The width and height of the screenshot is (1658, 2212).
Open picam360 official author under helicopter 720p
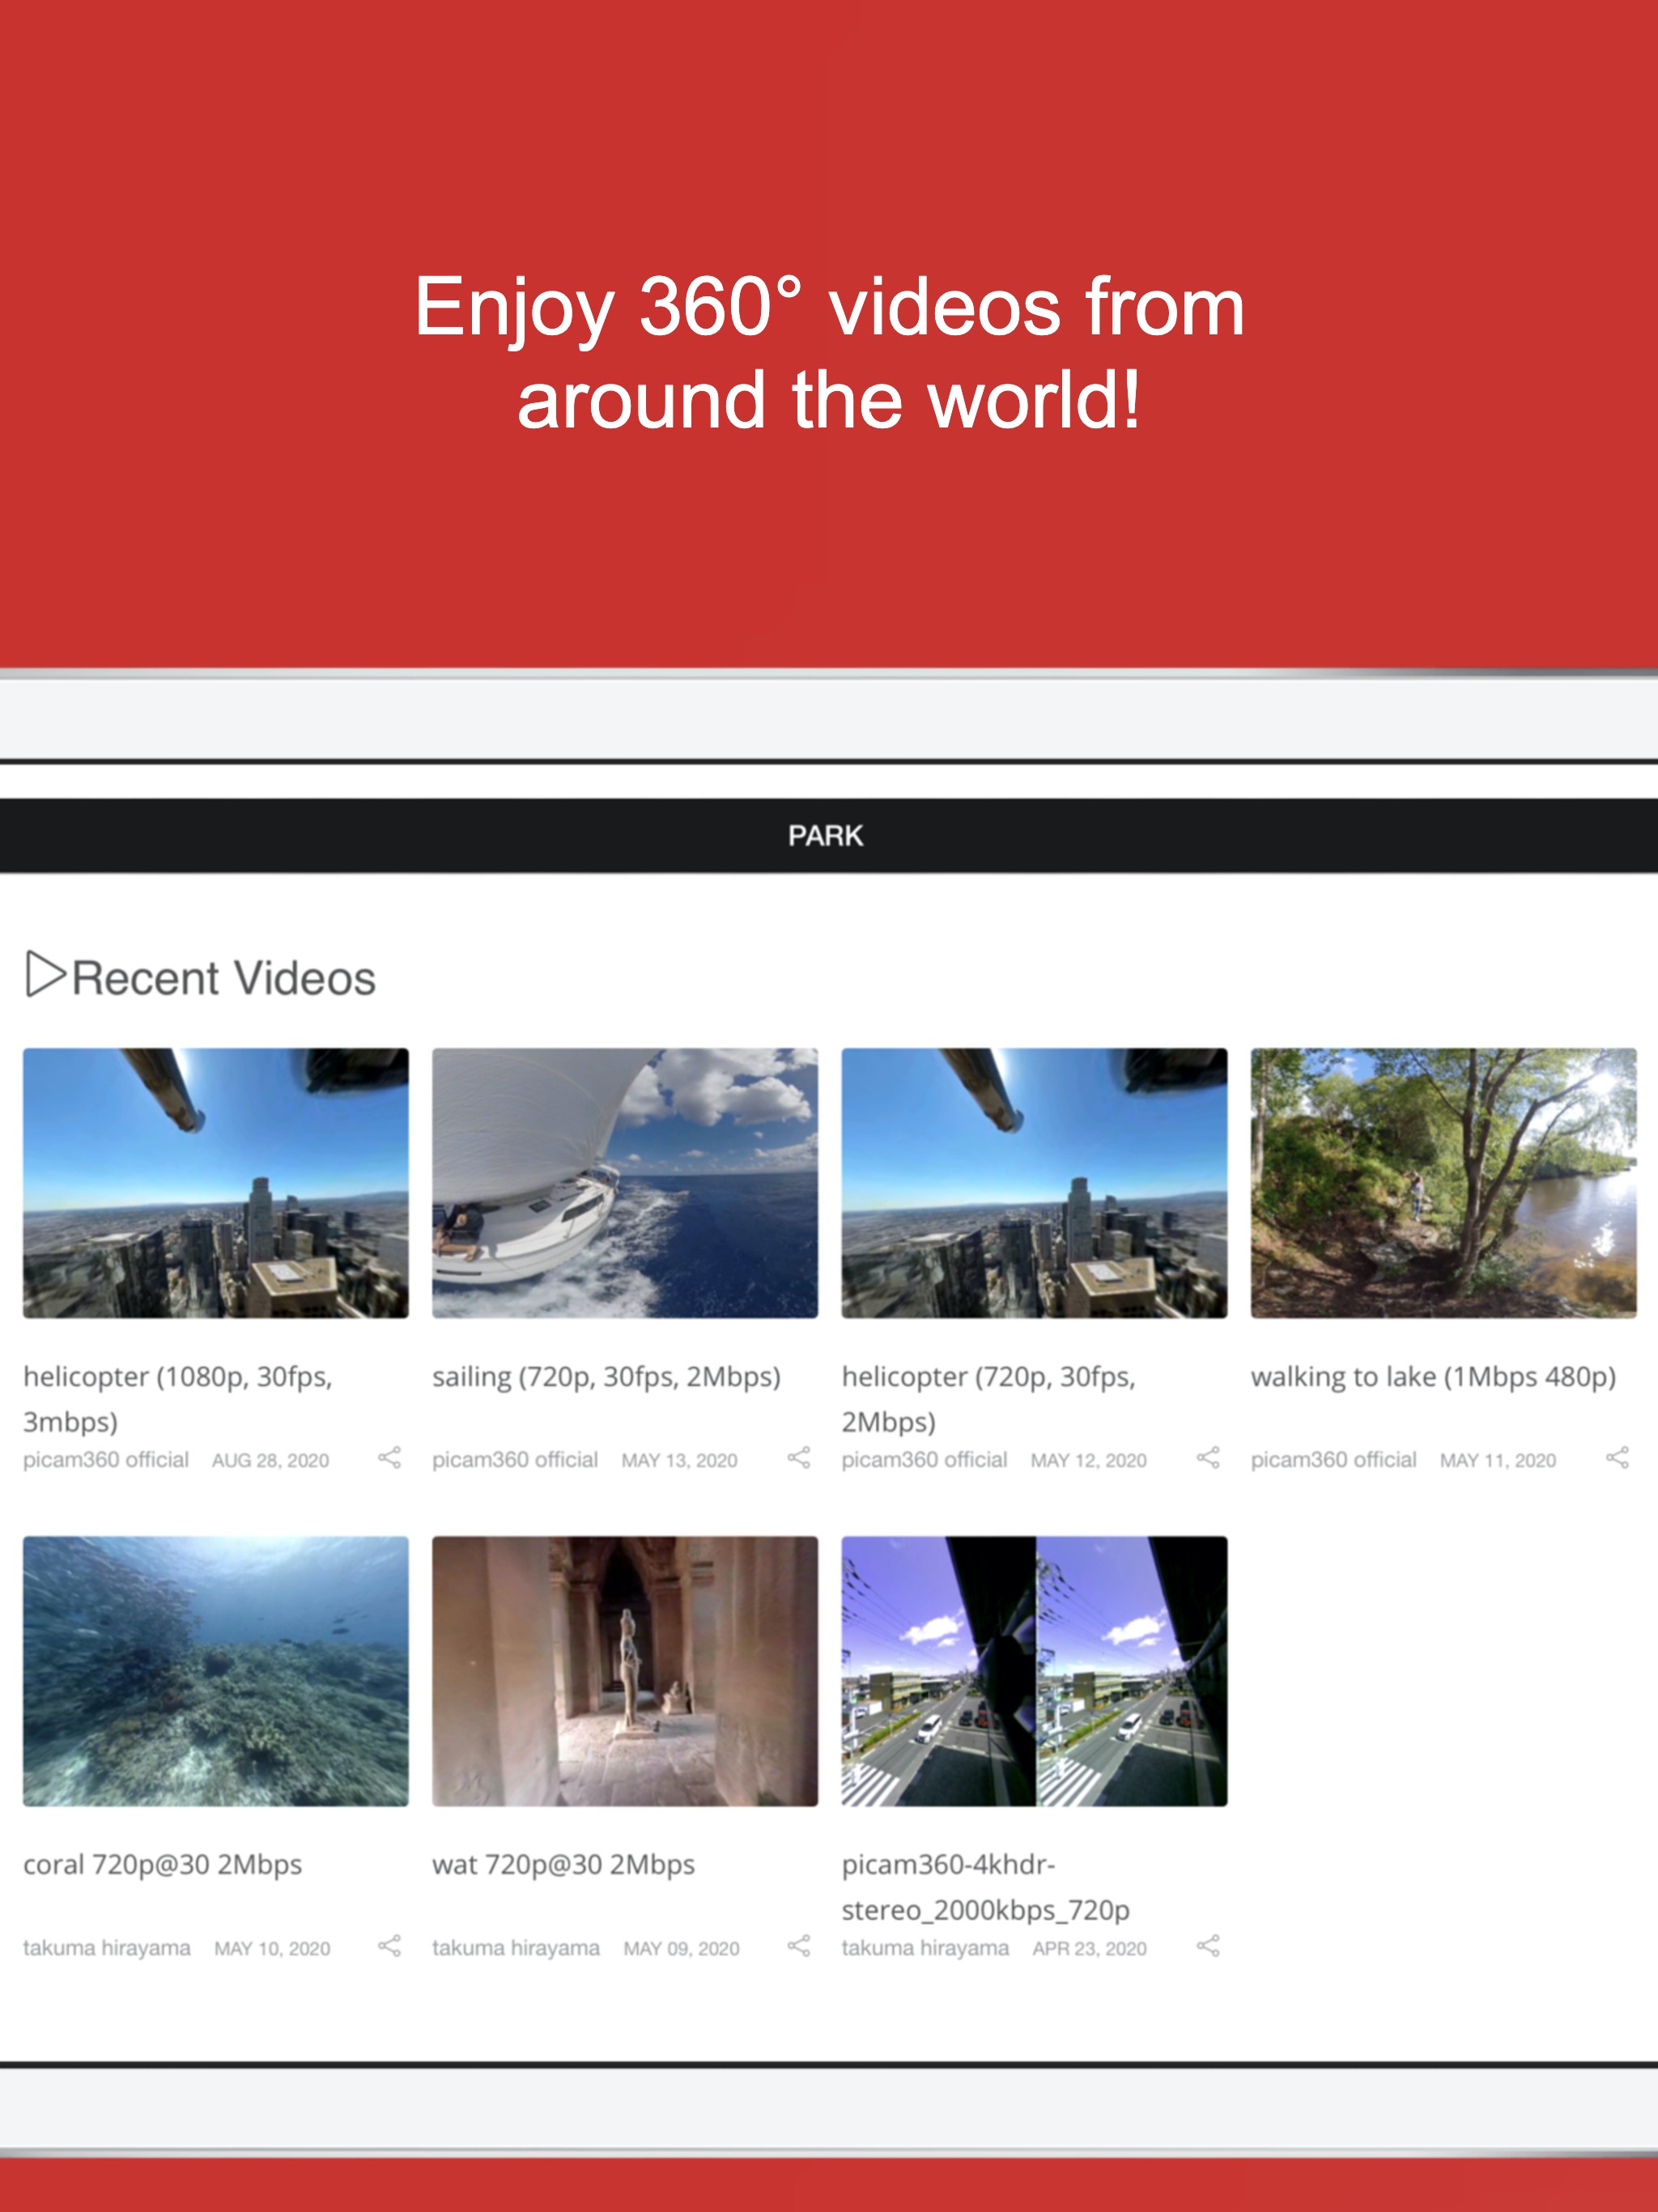(924, 1460)
